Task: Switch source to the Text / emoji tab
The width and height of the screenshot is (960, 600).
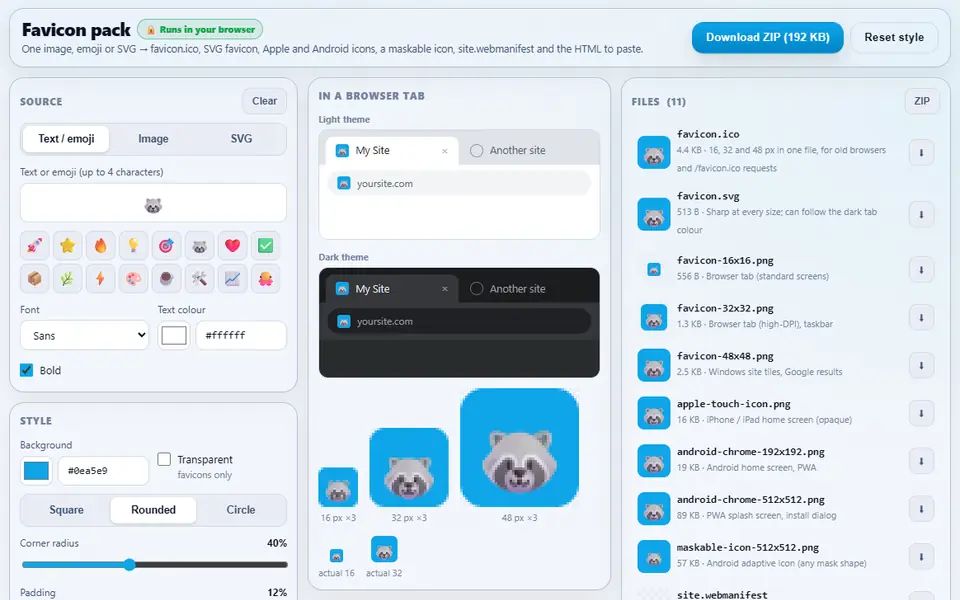Action: coord(66,139)
